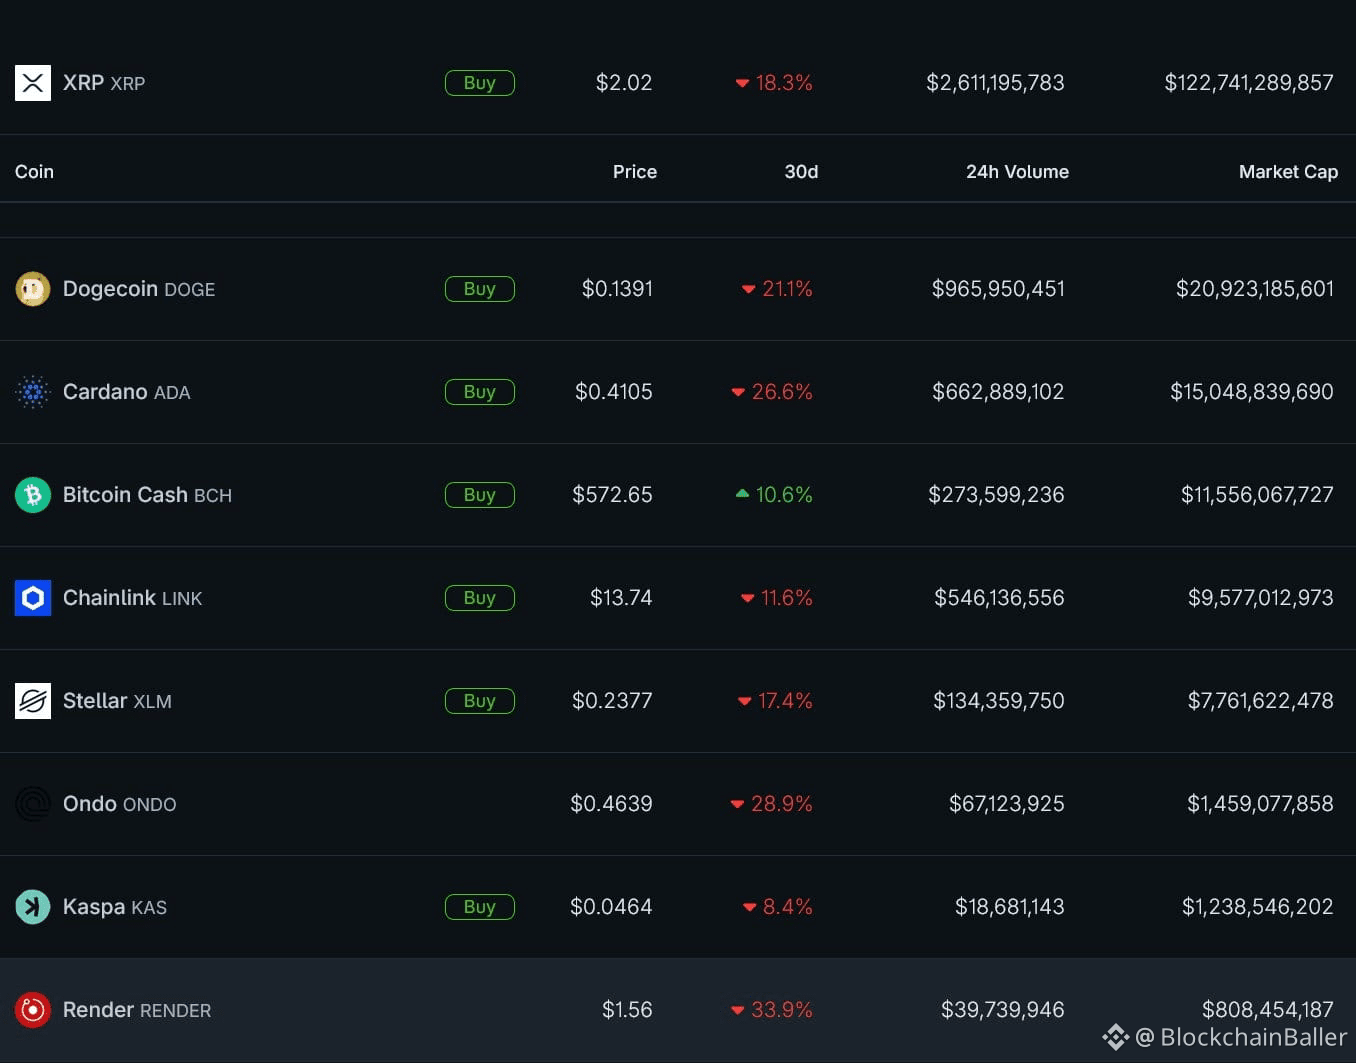Sort the table by the Price column

point(634,171)
